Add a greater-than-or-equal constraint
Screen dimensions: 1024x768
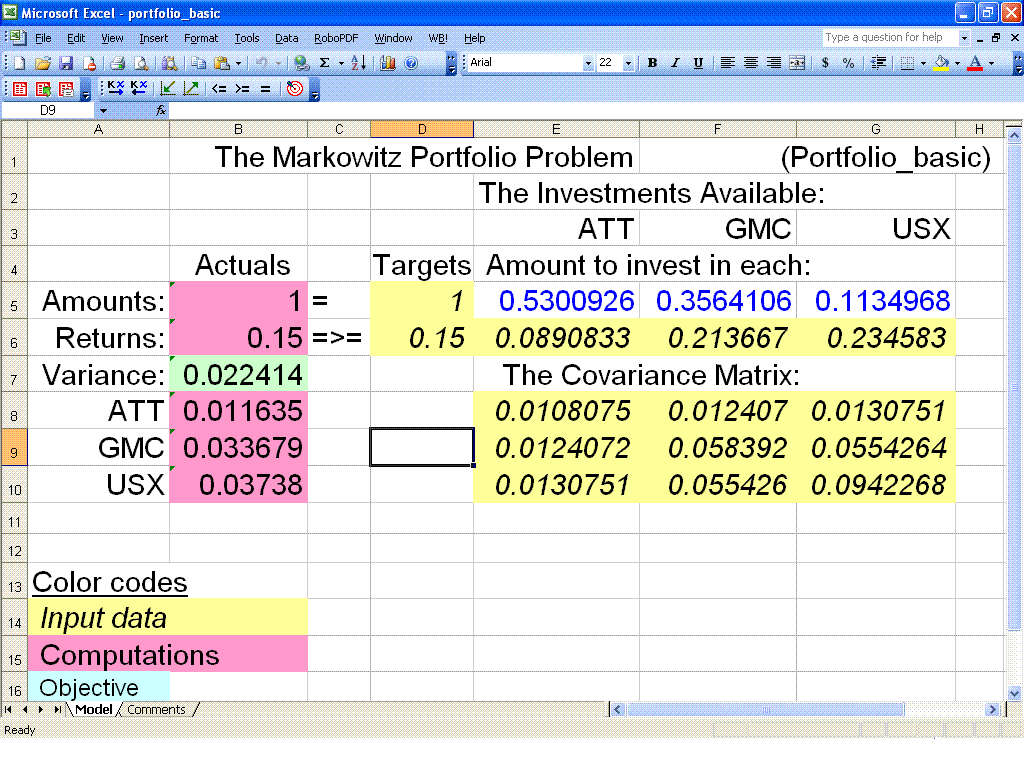tap(242, 89)
